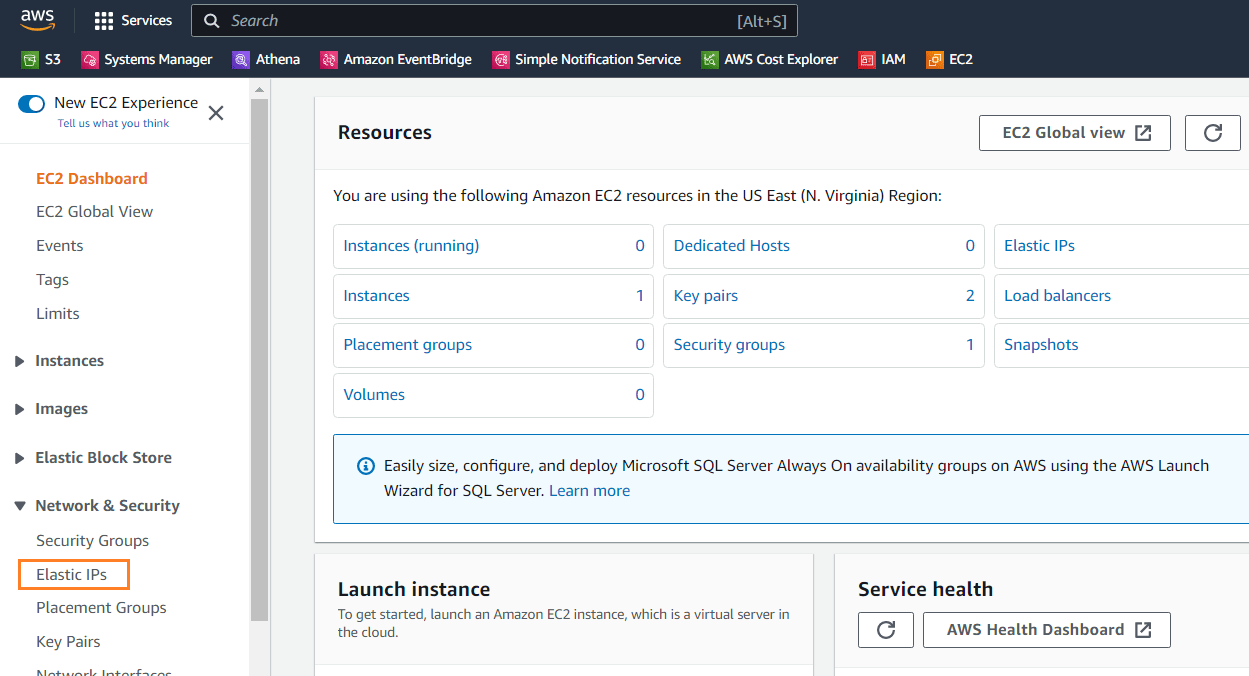Open AWS Health Dashboard button
Viewport: 1249px width, 676px height.
pyautogui.click(x=1046, y=630)
